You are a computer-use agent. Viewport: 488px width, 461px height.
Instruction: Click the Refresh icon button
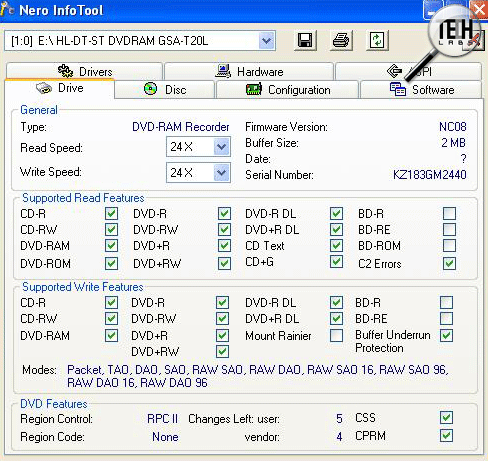377,41
